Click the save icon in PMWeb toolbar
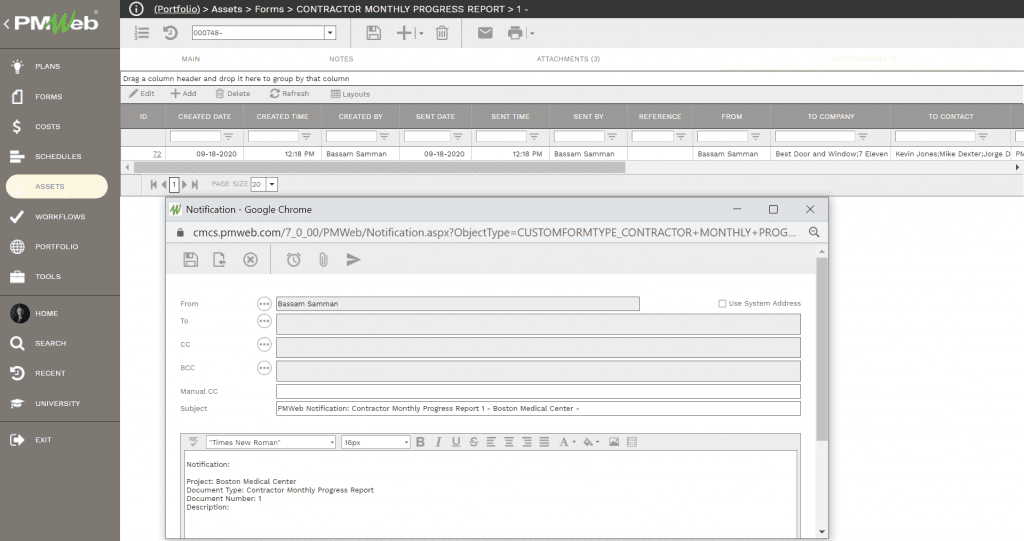This screenshot has height=541, width=1024. pos(374,33)
